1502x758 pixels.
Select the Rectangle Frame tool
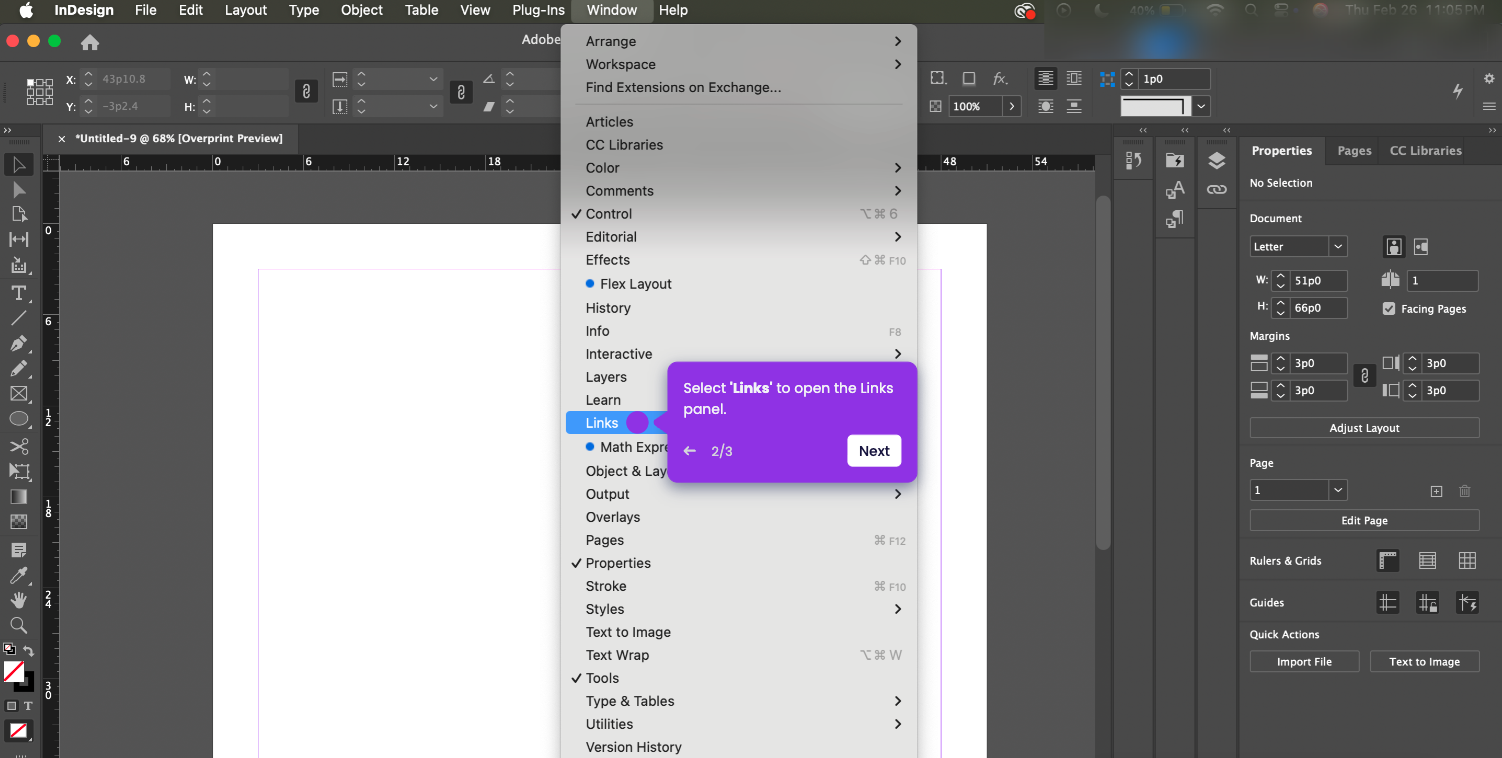[x=19, y=394]
